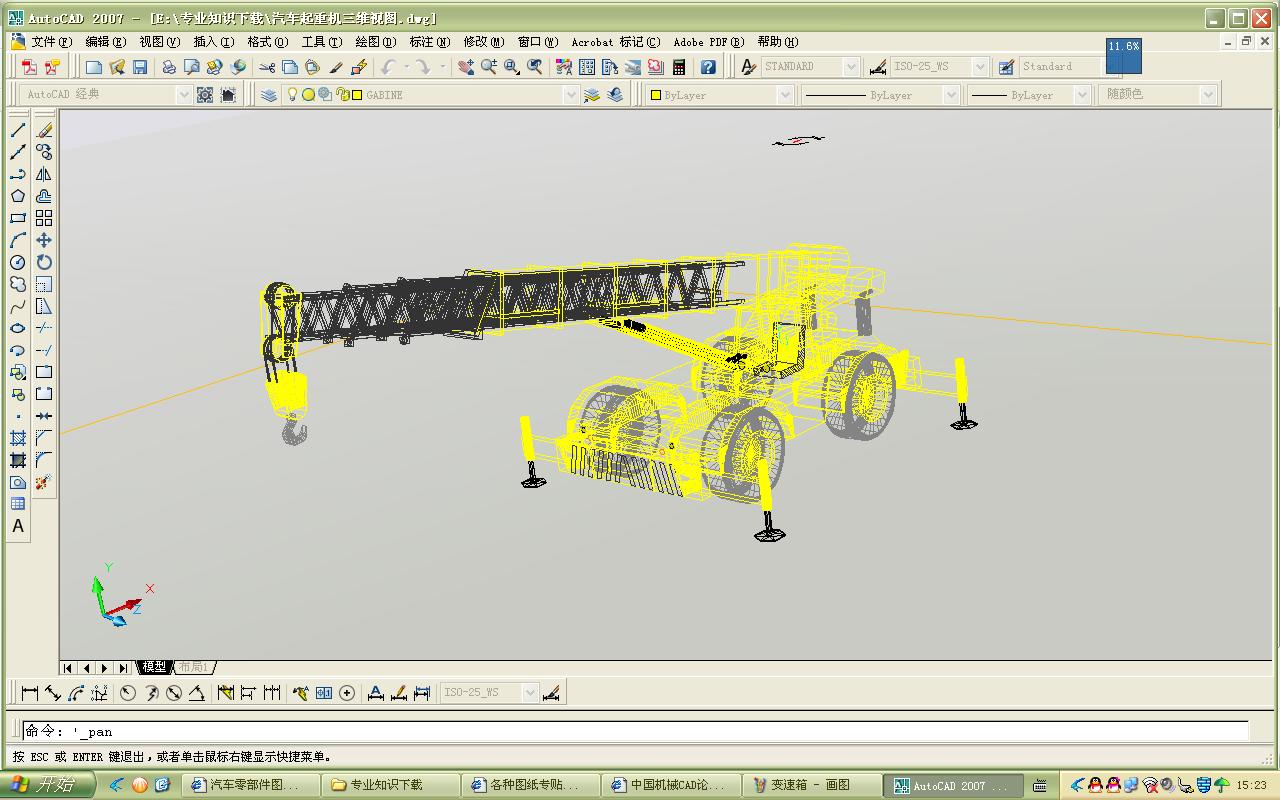Click the Rotate tool icon
1280x800 pixels.
44,262
